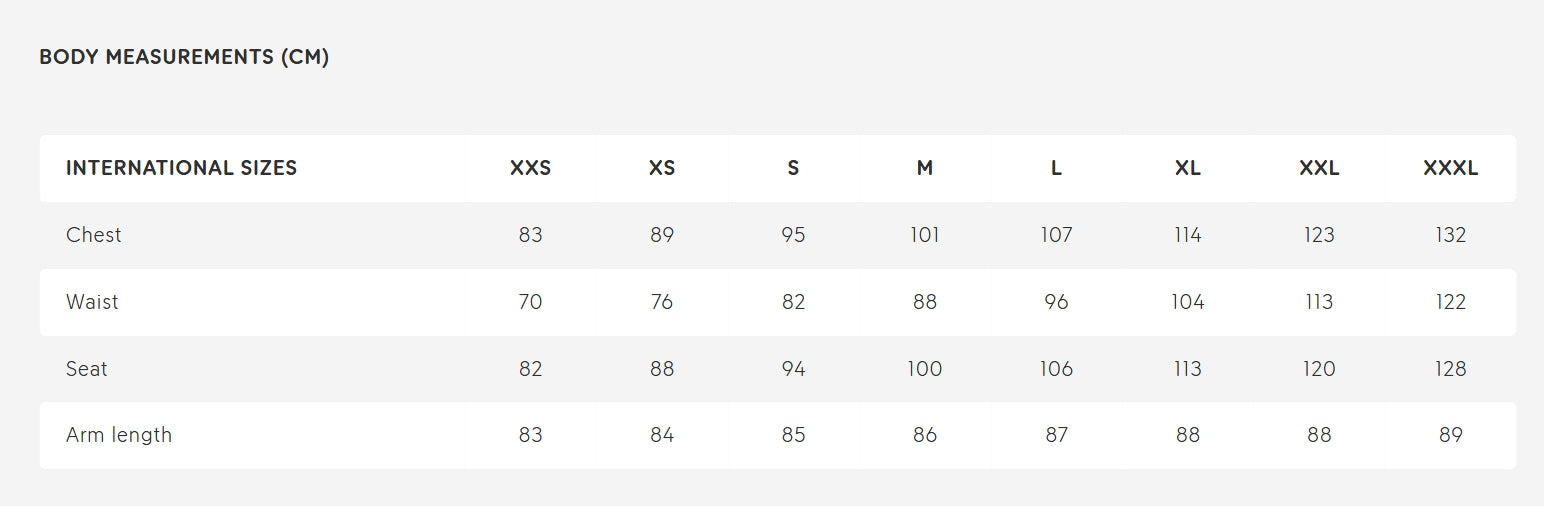
Task: Click the Waist value 104 for size XL
Action: [x=1188, y=302]
